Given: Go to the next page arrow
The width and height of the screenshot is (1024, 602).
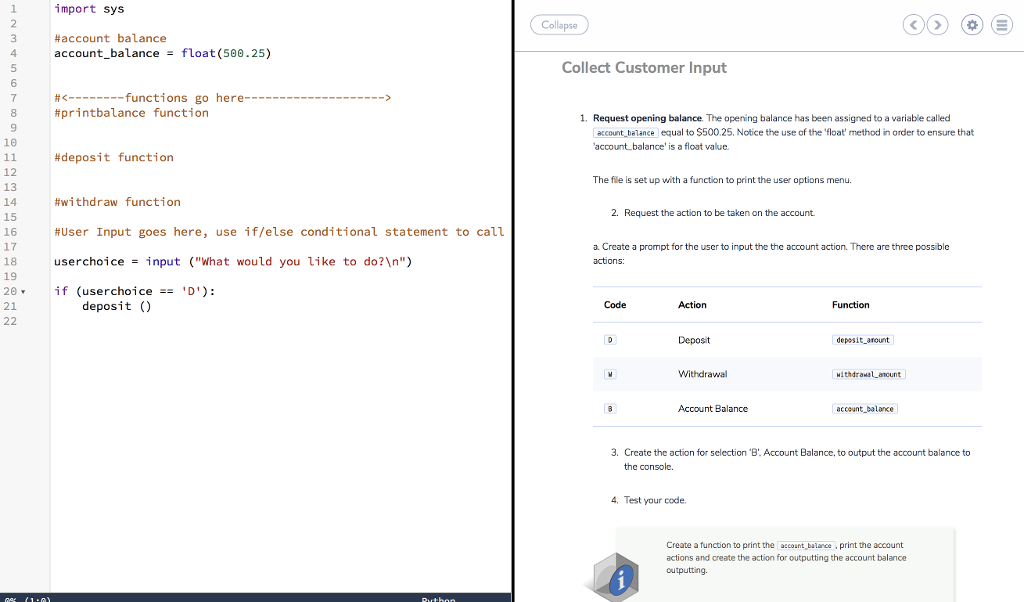Looking at the screenshot, I should tap(938, 25).
